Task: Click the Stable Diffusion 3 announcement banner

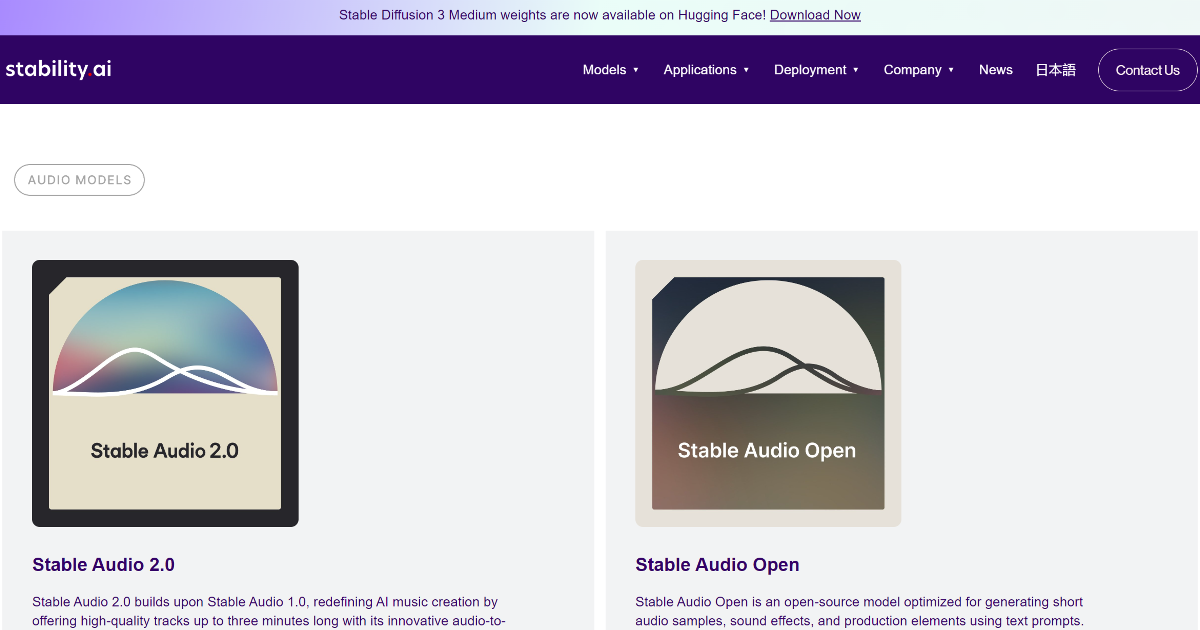Action: [x=600, y=15]
